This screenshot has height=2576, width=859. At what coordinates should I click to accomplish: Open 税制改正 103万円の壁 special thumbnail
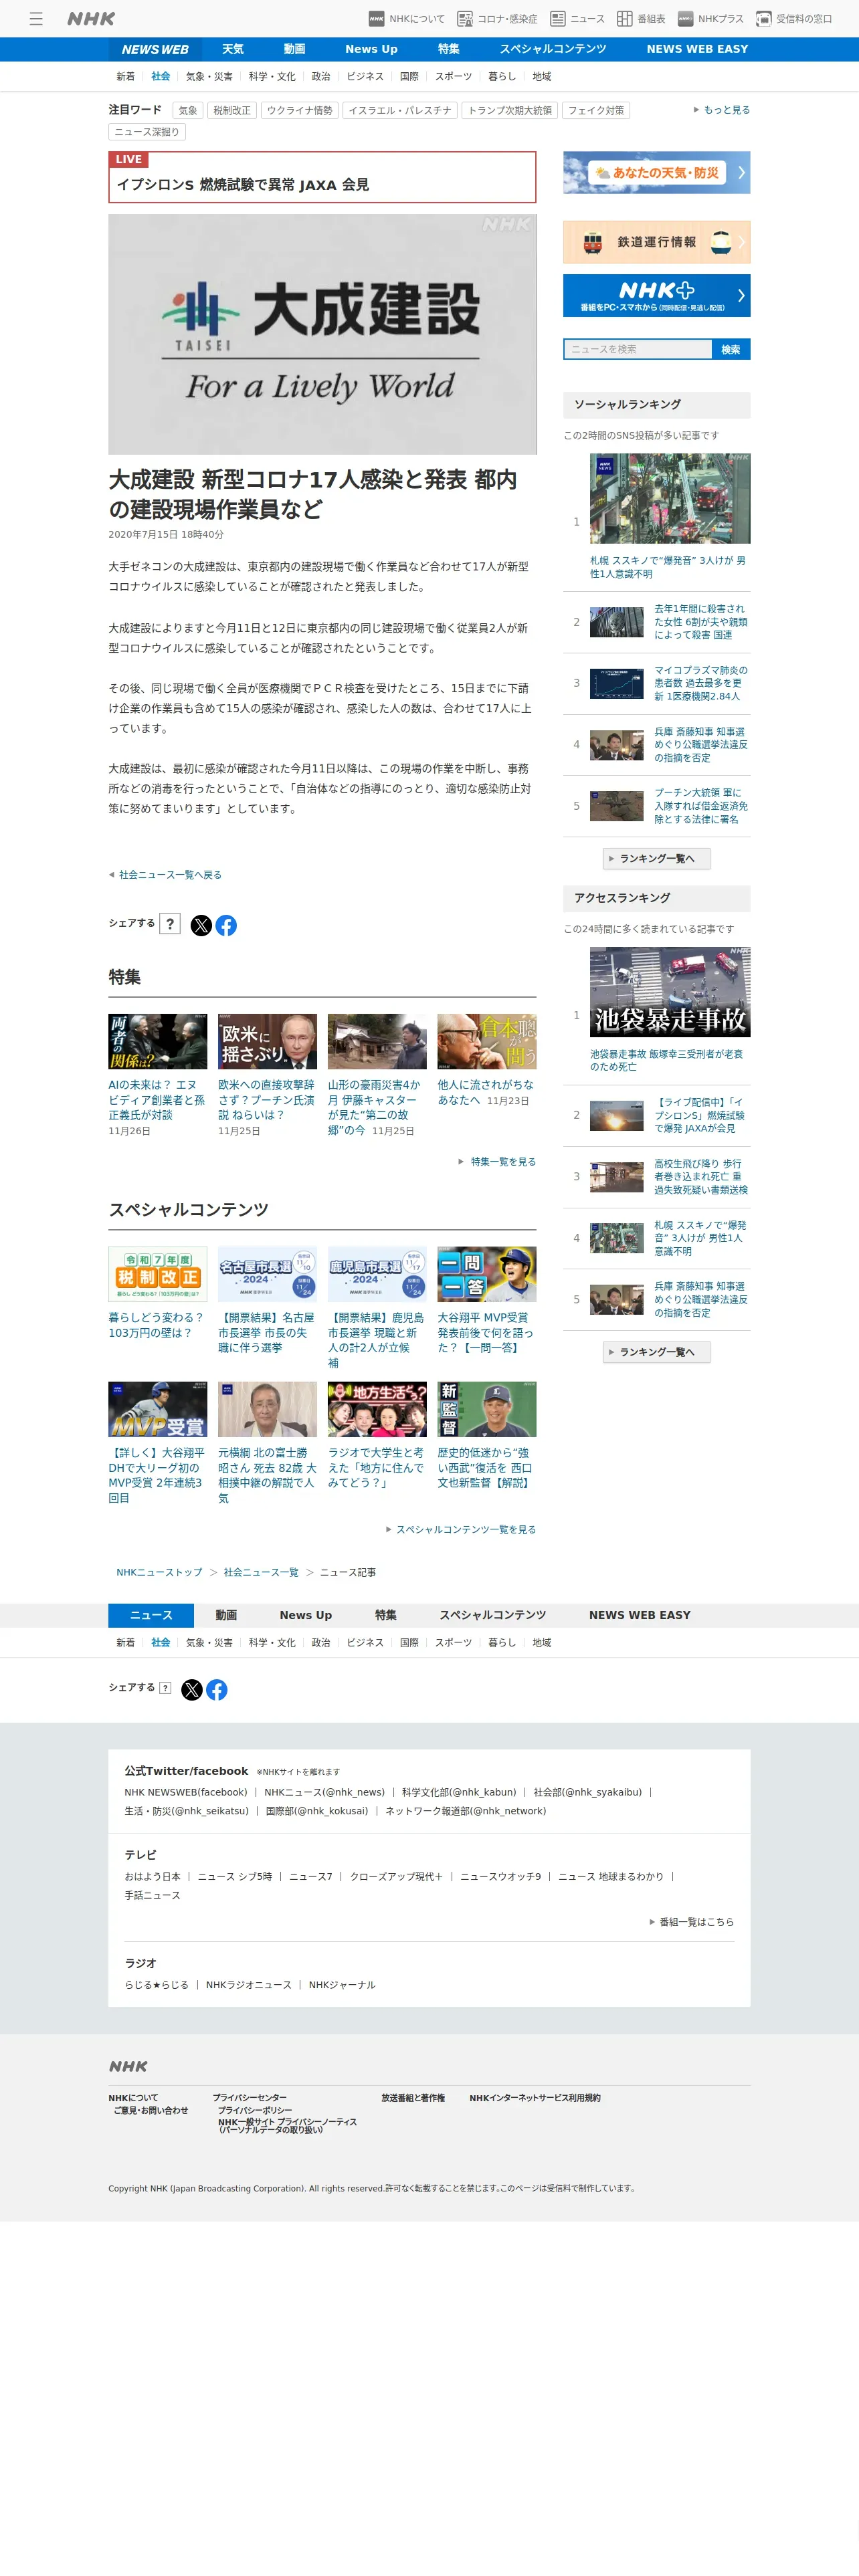coord(157,1273)
